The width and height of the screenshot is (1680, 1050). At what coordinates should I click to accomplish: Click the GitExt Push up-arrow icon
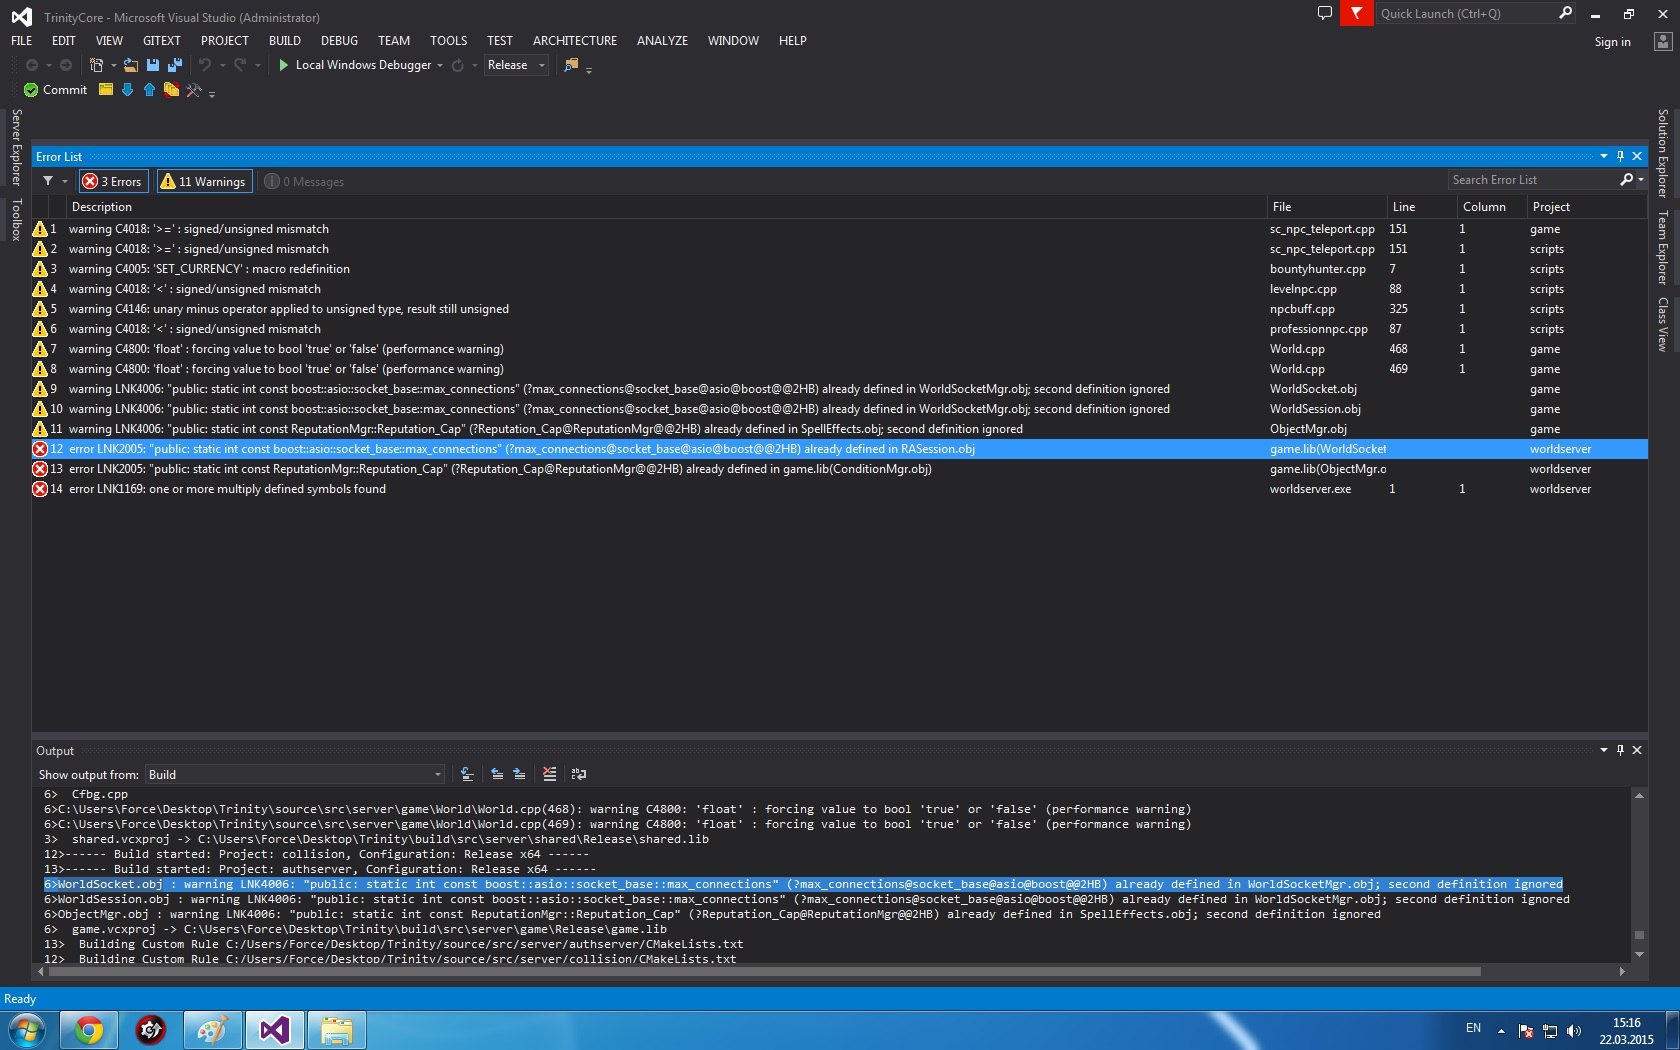click(x=149, y=90)
